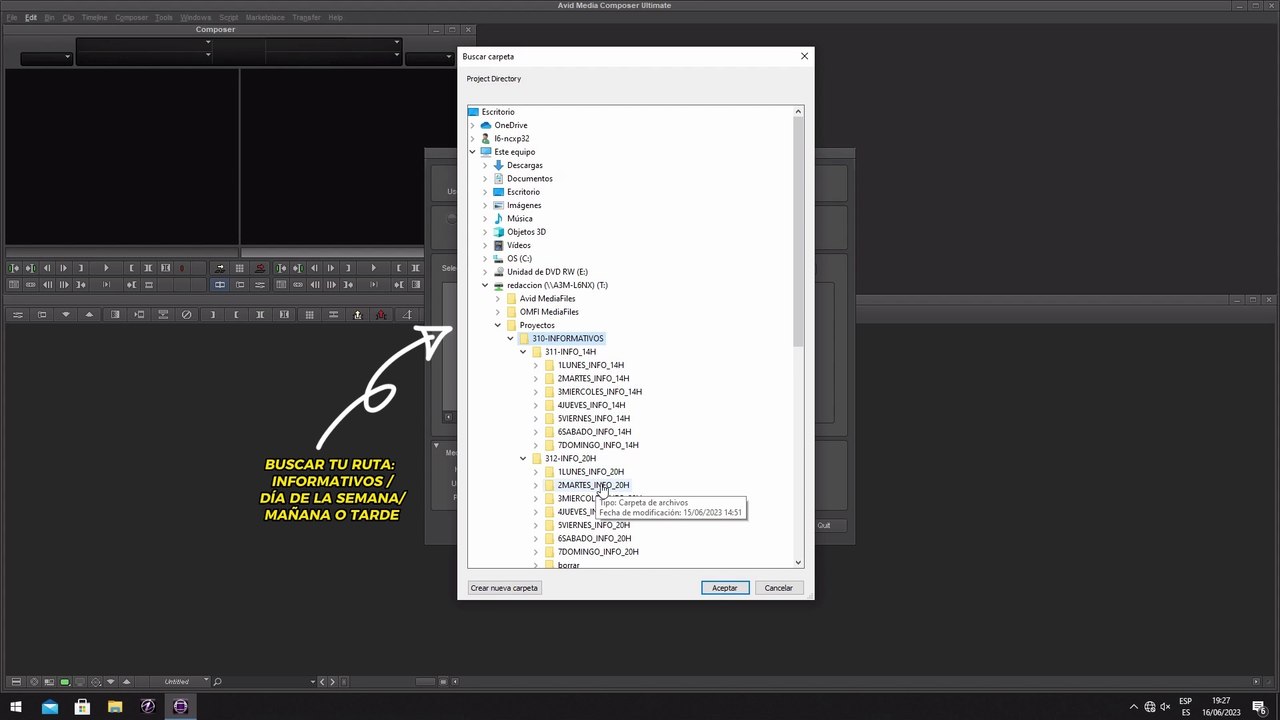The height and width of the screenshot is (720, 1280).
Task: Close the Buscar carpeta dialog
Action: pos(804,56)
